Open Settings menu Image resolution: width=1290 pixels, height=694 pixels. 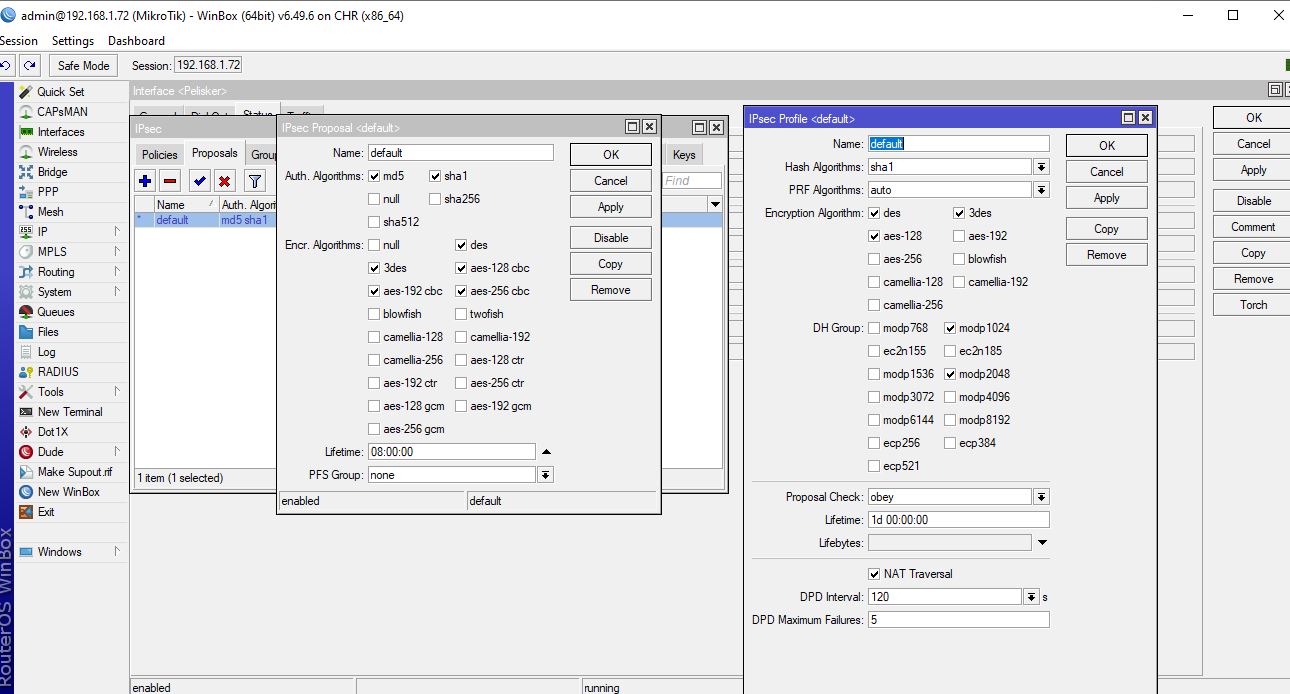click(73, 41)
